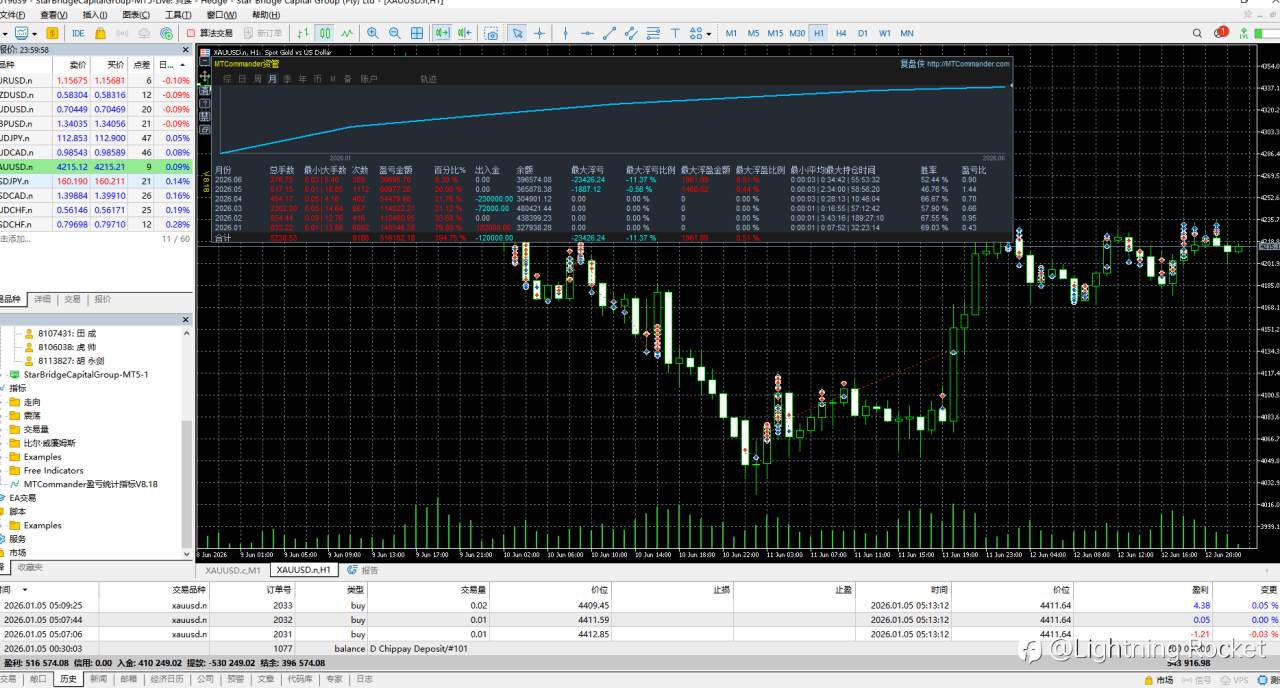Close the Navigator panel
This screenshot has height=688, width=1280.
click(x=185, y=319)
